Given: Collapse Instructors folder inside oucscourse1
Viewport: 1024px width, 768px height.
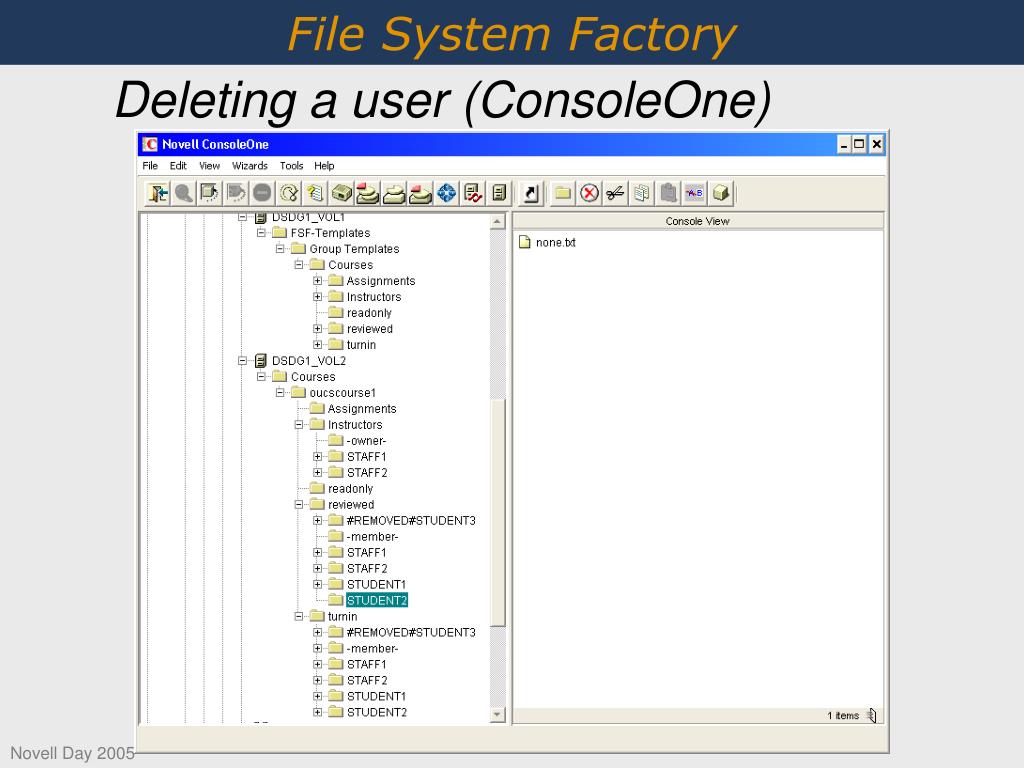Looking at the screenshot, I should [298, 424].
